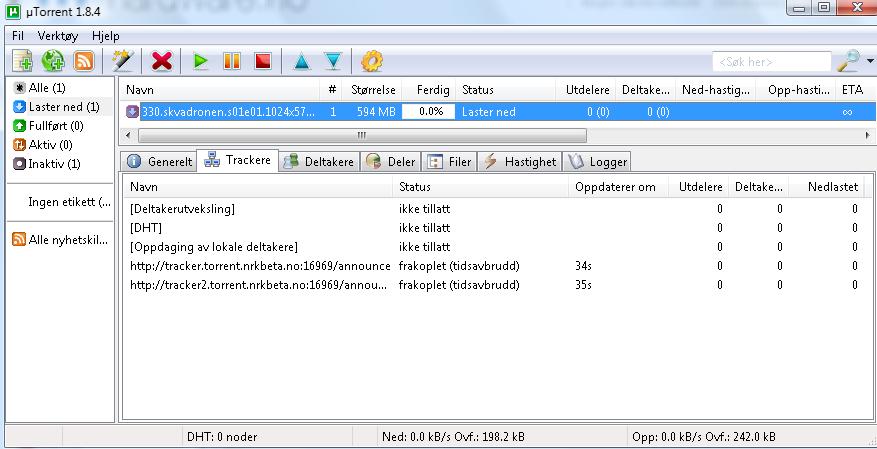Open the search engine dropdown arrow

pyautogui.click(x=870, y=61)
